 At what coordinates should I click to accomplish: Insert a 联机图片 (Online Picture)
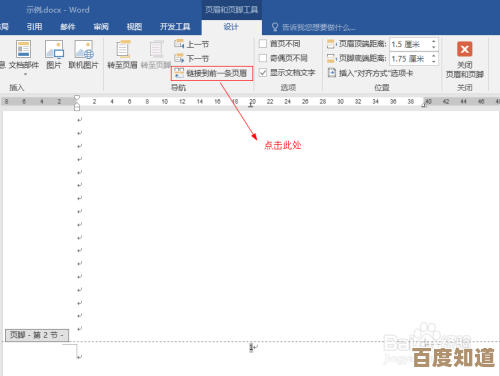(x=84, y=55)
